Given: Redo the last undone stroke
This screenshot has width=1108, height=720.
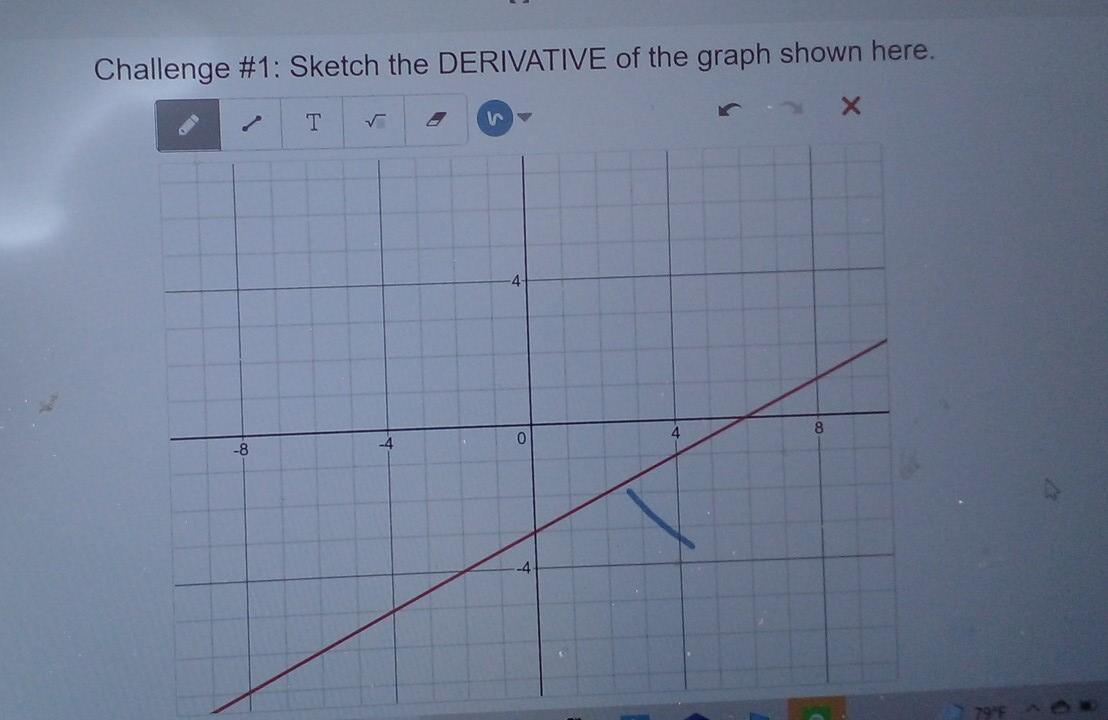Looking at the screenshot, I should click(791, 107).
